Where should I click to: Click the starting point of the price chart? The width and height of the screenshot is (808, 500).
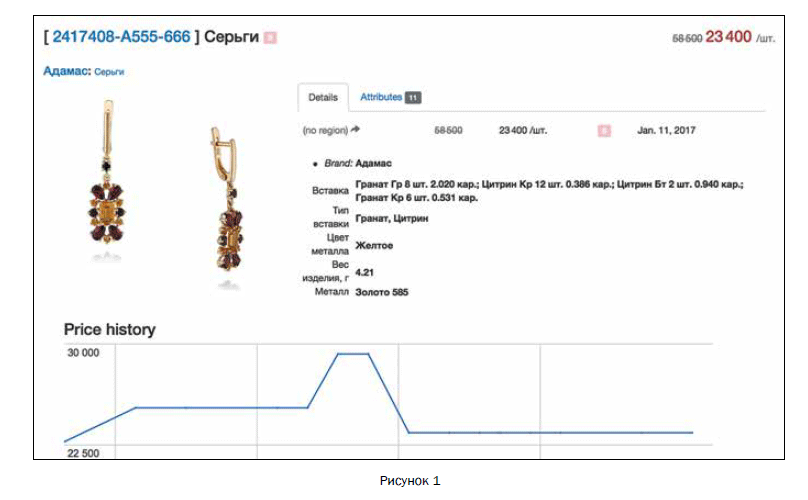pyautogui.click(x=66, y=441)
